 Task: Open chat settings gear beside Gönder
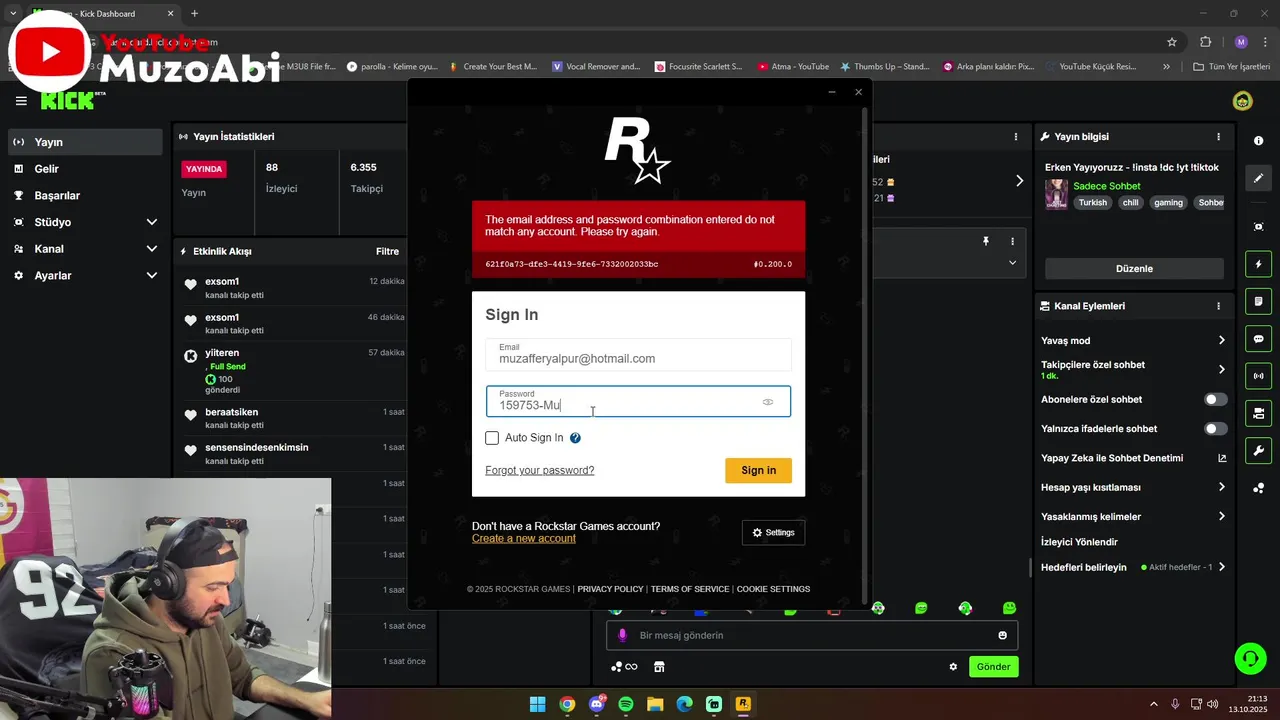[x=953, y=667]
